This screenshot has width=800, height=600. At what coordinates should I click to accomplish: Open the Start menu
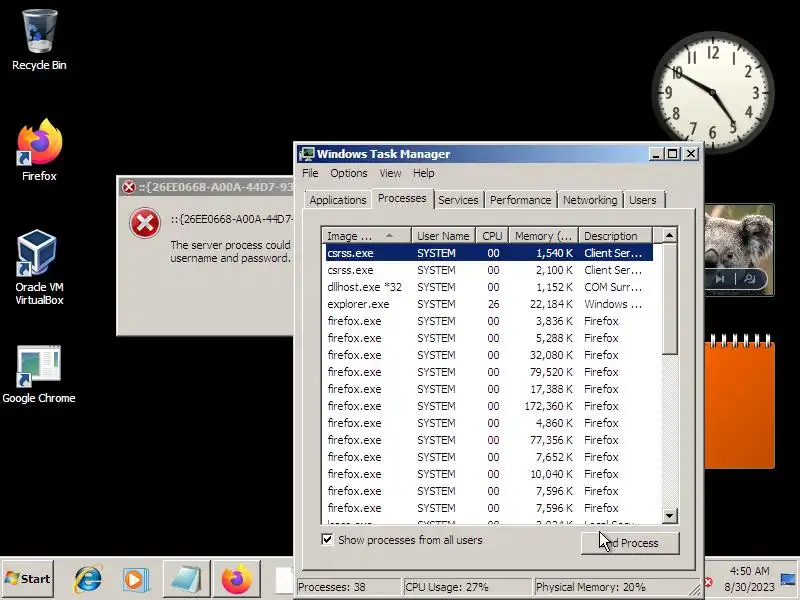pyautogui.click(x=28, y=579)
